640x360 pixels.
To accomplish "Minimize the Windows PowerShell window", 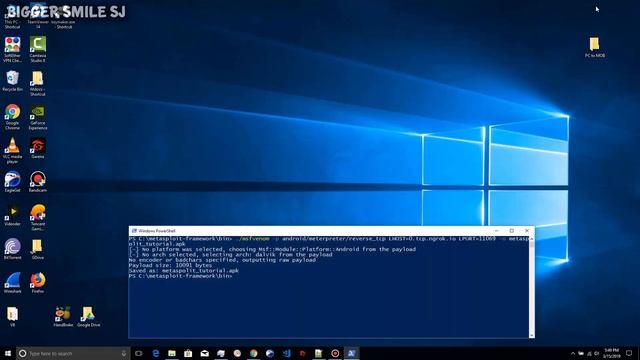I will click(497, 231).
